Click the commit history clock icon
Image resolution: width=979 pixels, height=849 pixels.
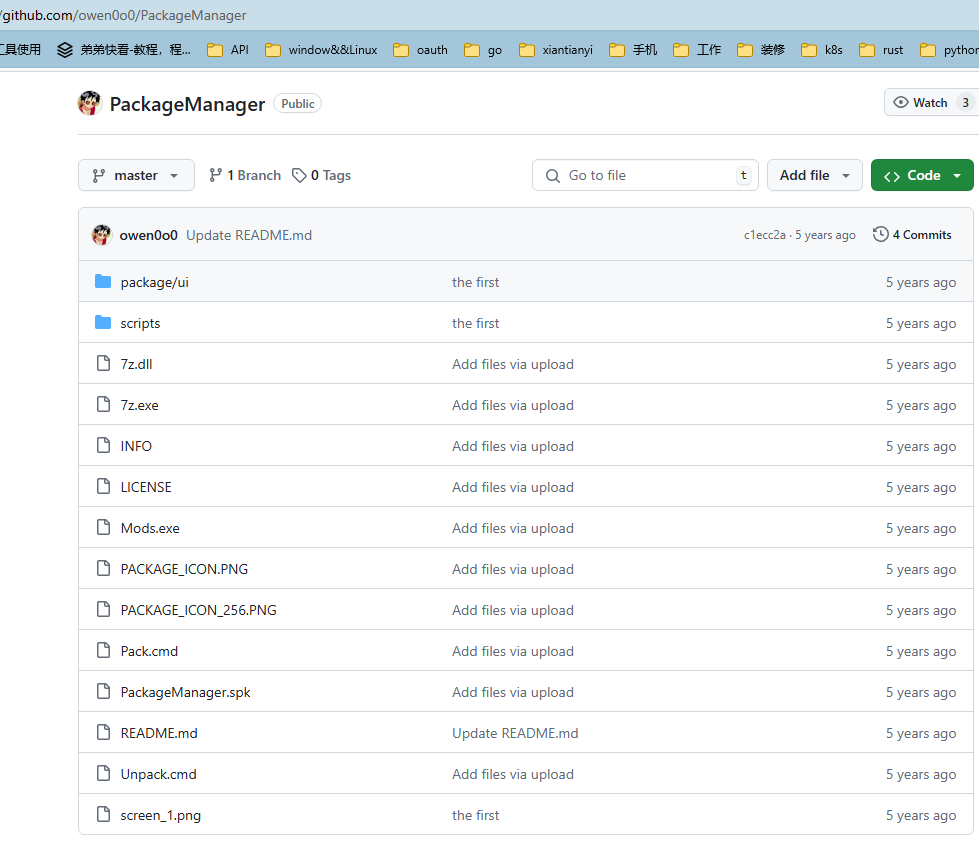pyautogui.click(x=880, y=235)
